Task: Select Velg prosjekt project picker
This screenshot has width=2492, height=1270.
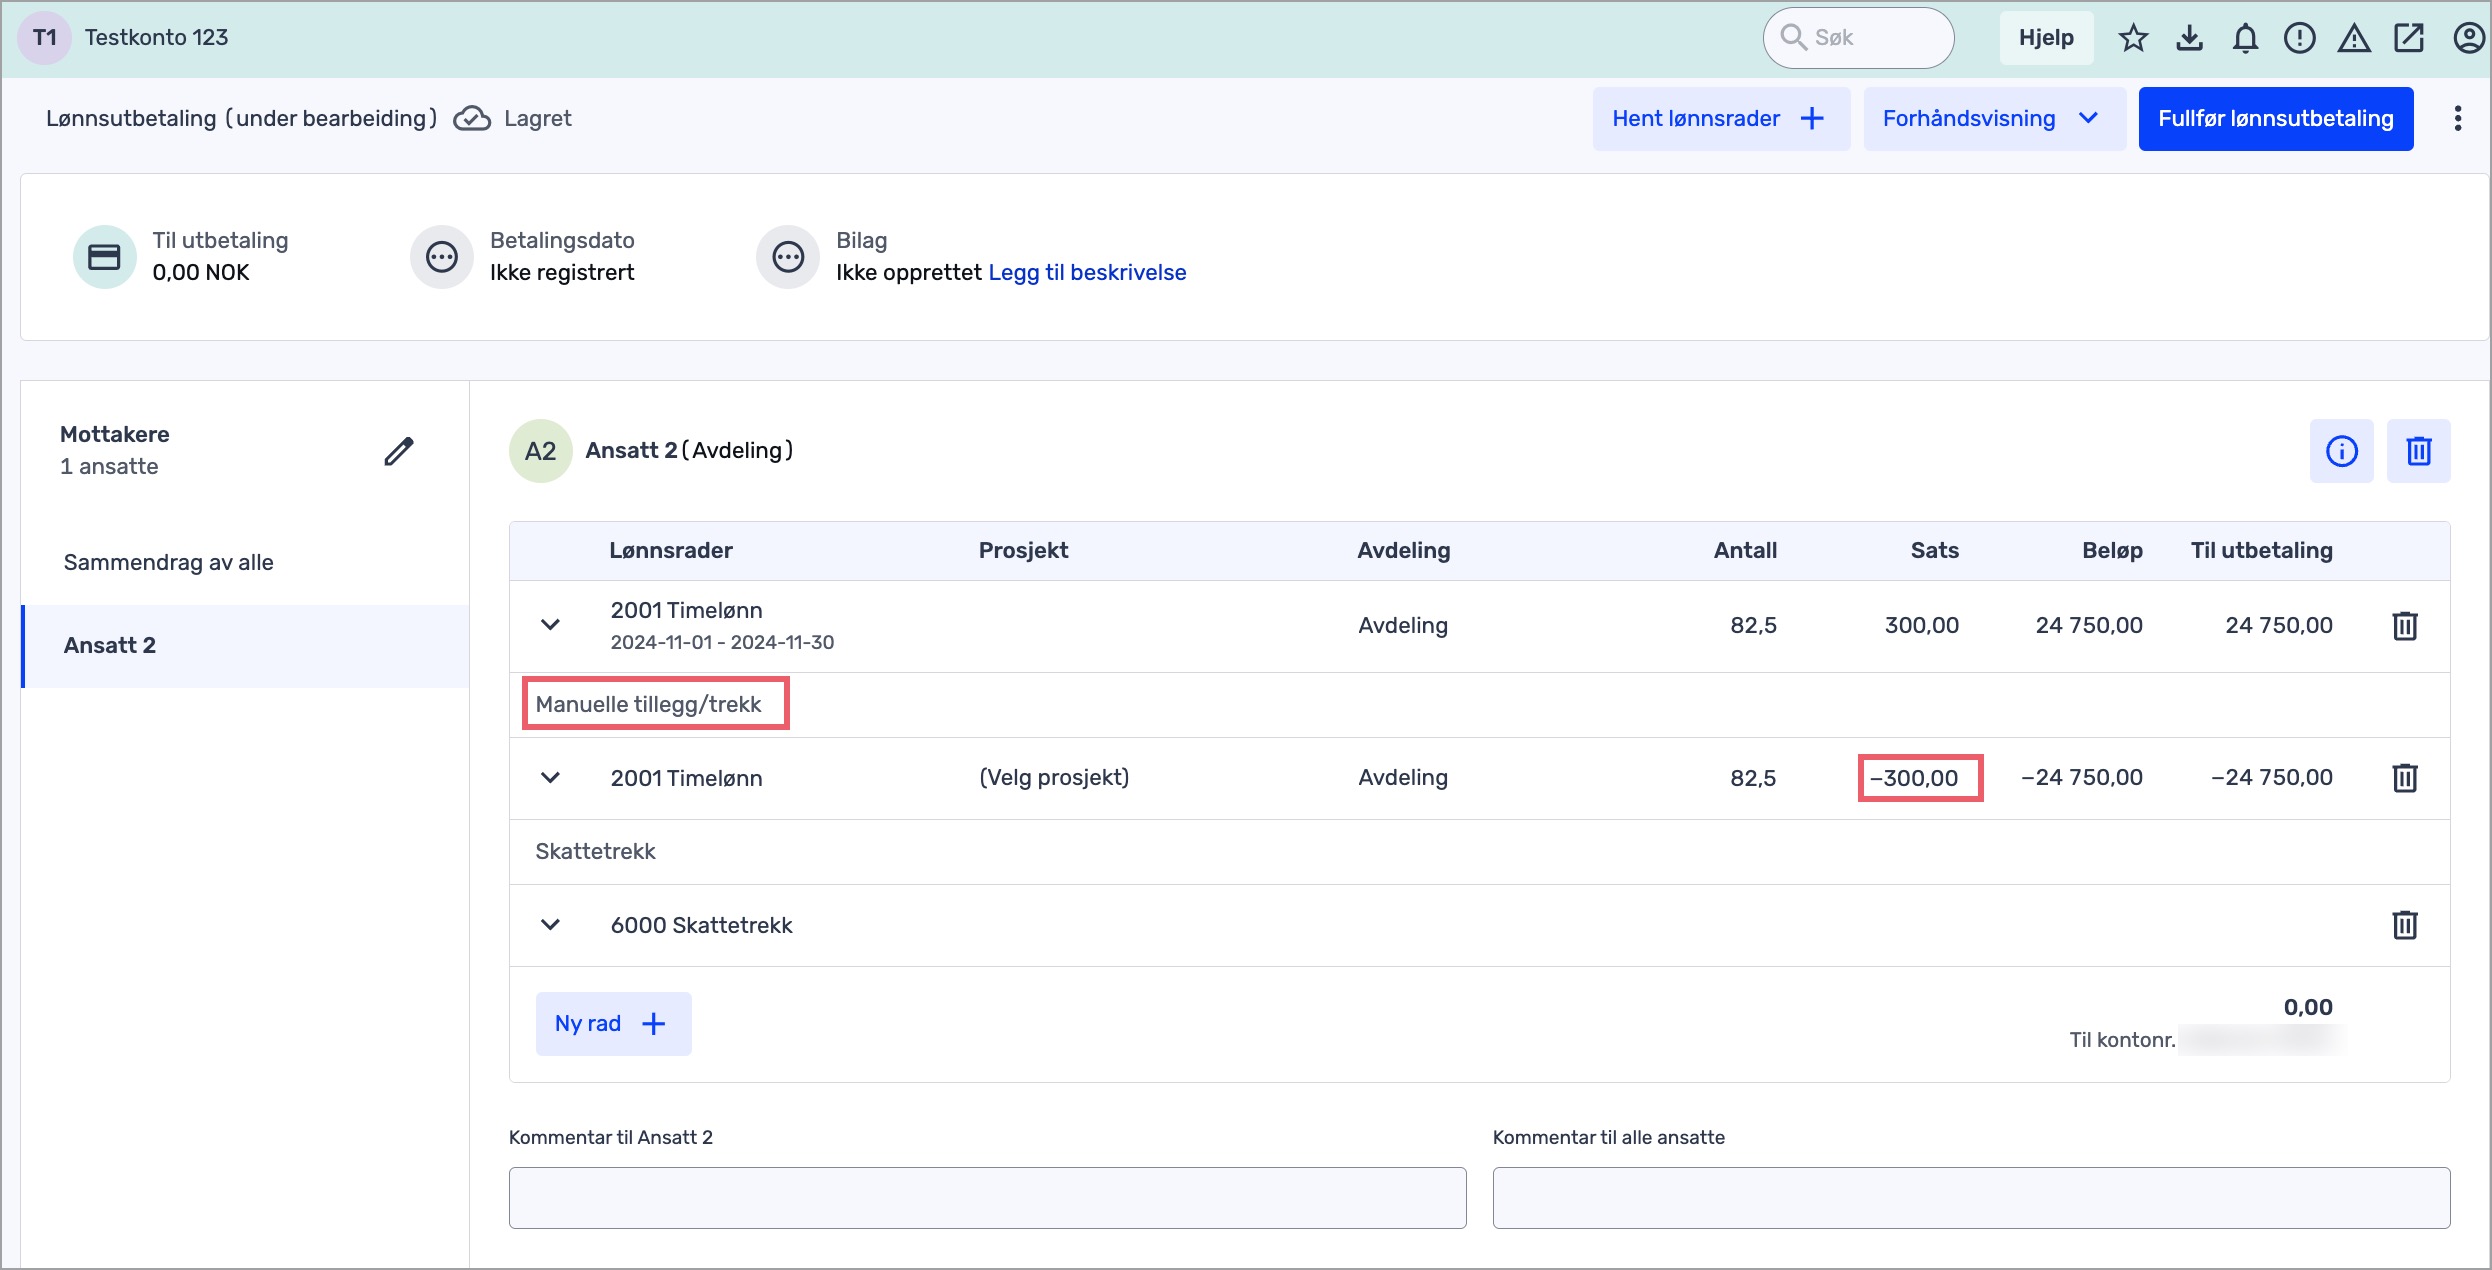Action: [x=1054, y=778]
